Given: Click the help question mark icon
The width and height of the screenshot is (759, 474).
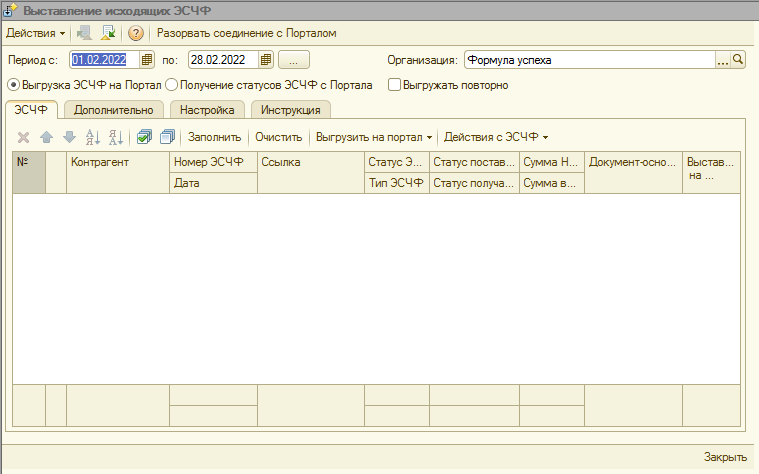Looking at the screenshot, I should click(136, 33).
